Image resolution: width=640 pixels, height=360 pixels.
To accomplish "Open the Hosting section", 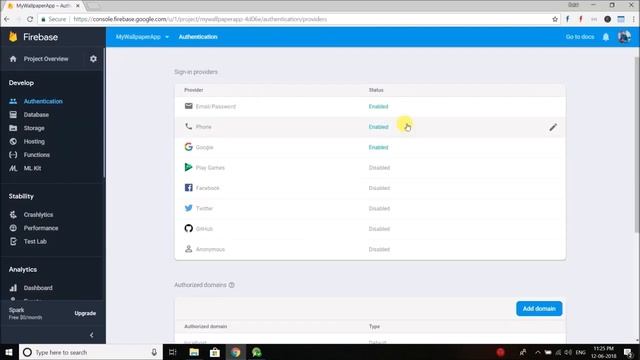I will (x=34, y=142).
